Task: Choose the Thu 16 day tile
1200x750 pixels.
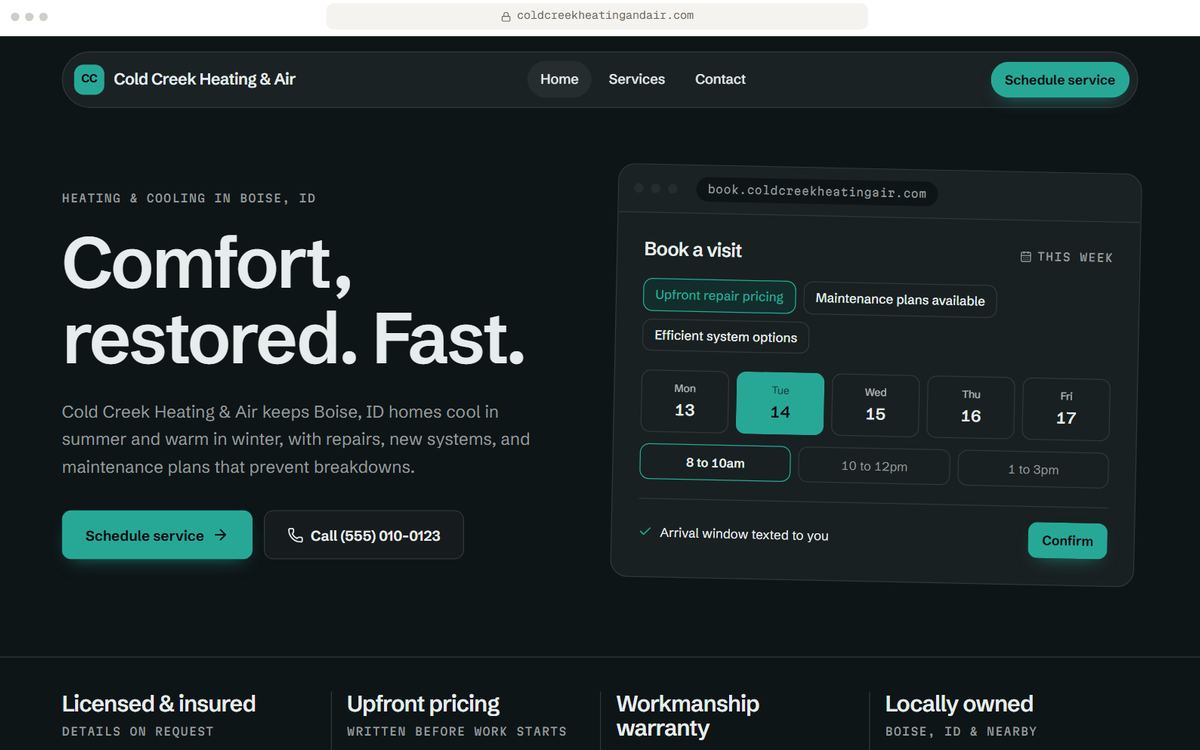Action: click(971, 408)
